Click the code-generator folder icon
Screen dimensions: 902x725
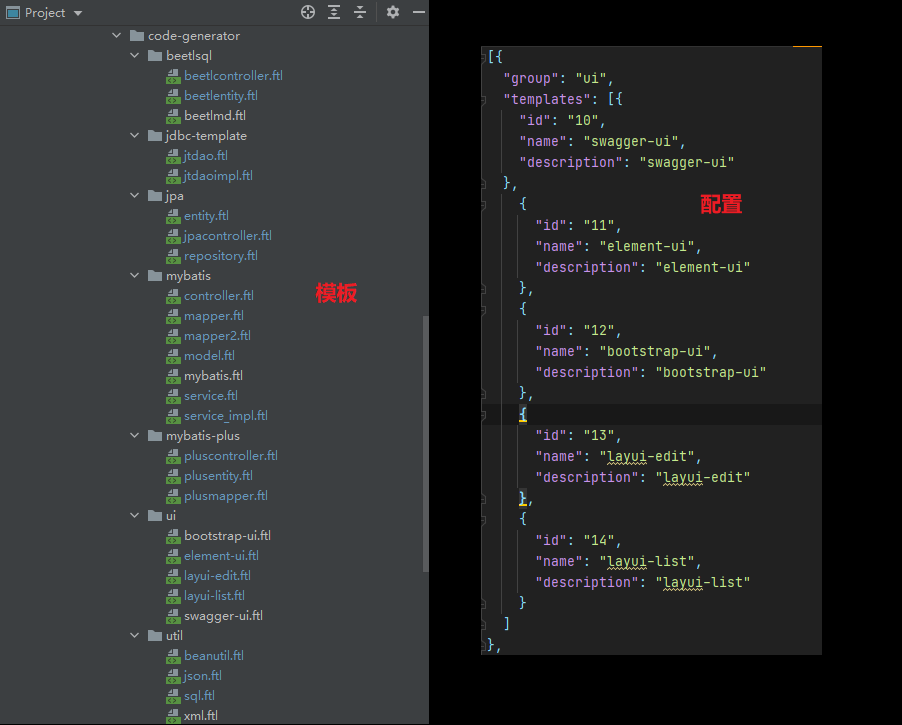click(x=137, y=36)
